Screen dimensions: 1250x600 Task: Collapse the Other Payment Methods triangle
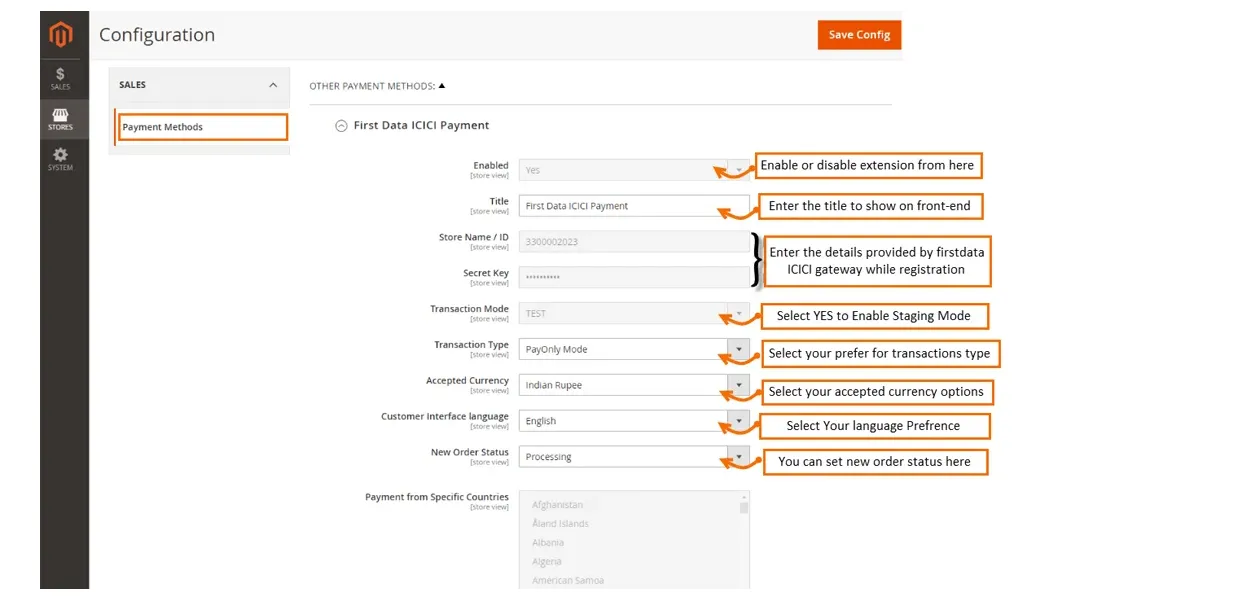click(x=442, y=86)
